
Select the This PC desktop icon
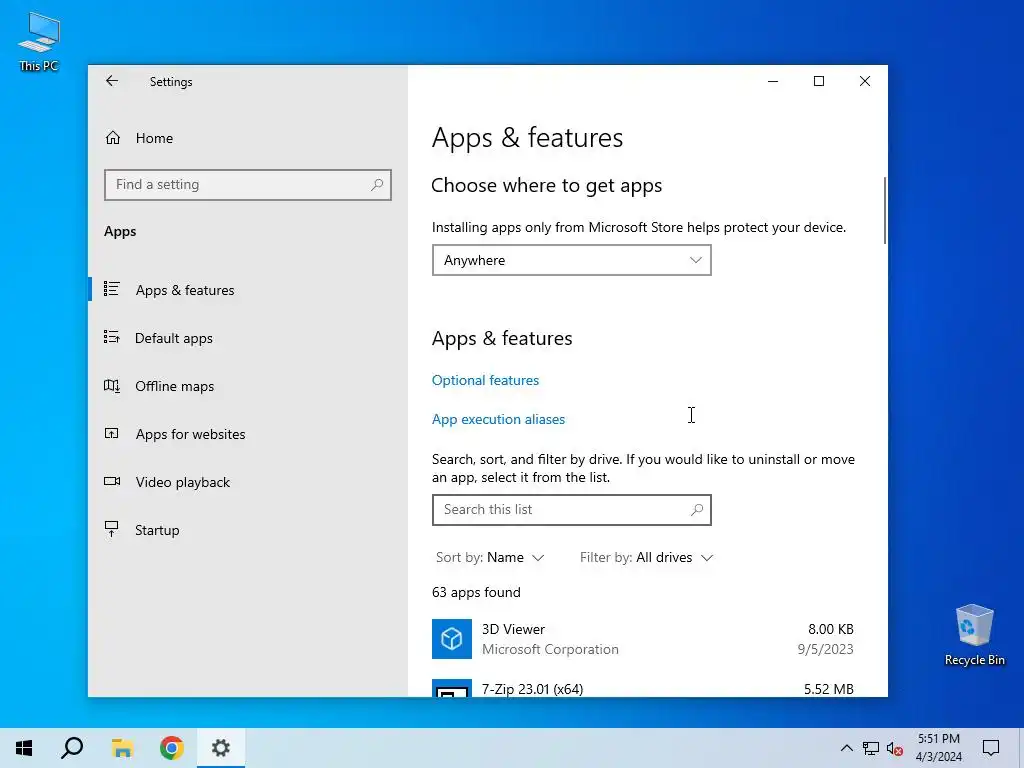39,42
